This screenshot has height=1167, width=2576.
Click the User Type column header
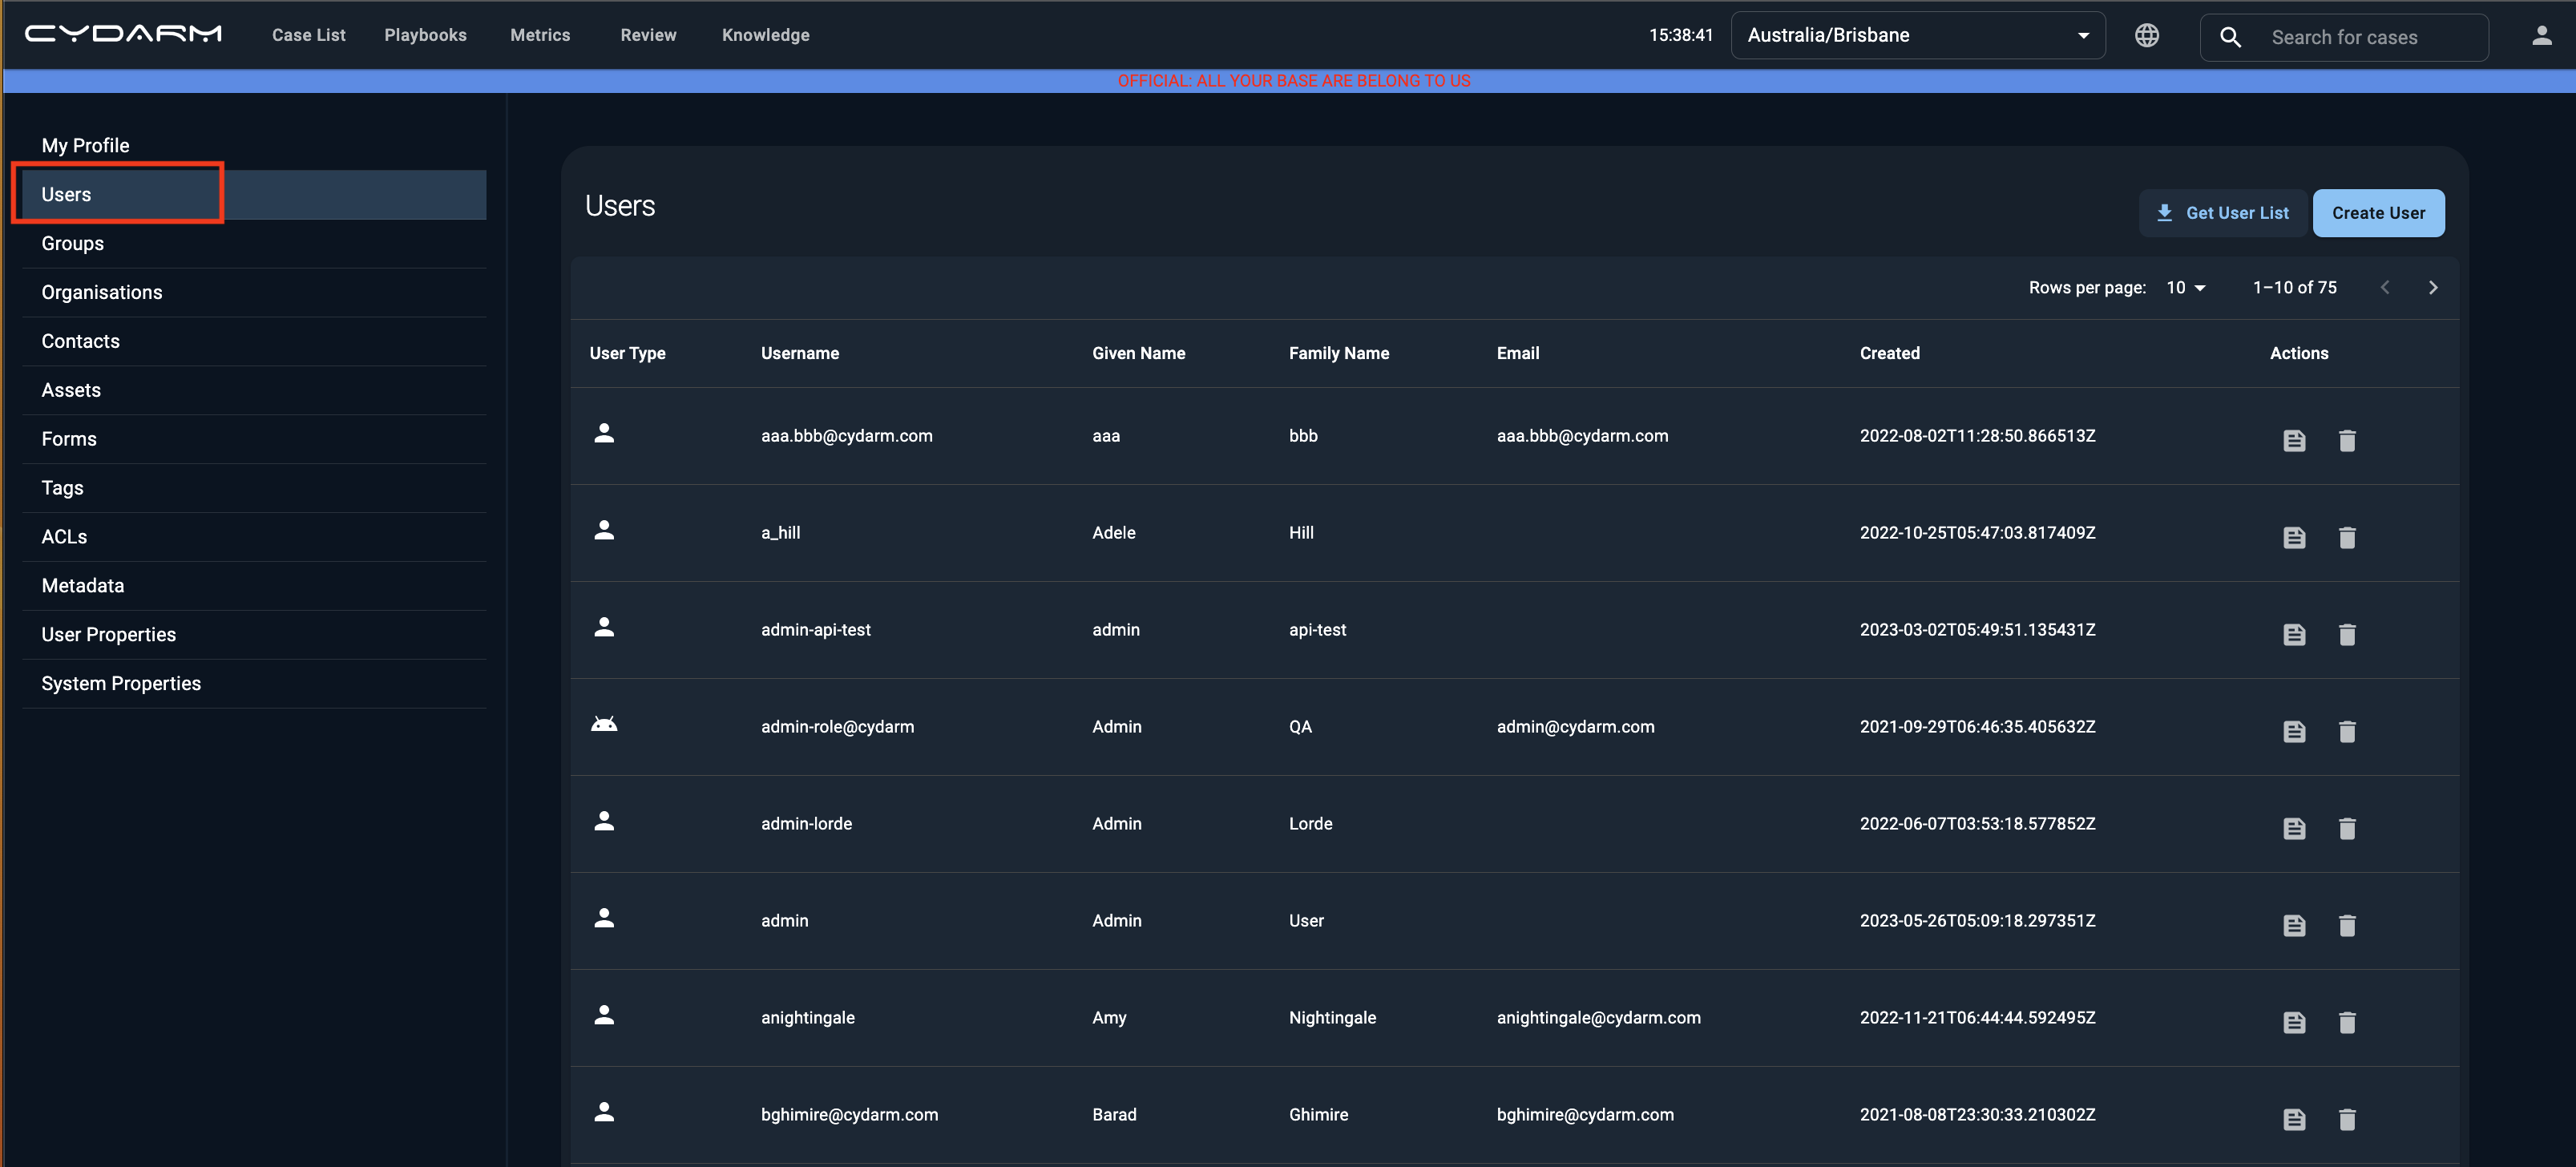(x=627, y=354)
